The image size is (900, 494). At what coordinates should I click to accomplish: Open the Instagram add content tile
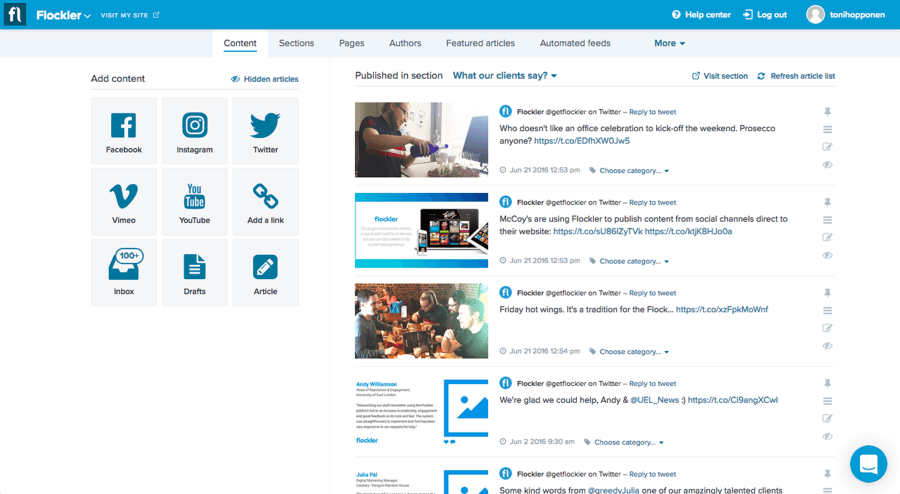pyautogui.click(x=195, y=131)
